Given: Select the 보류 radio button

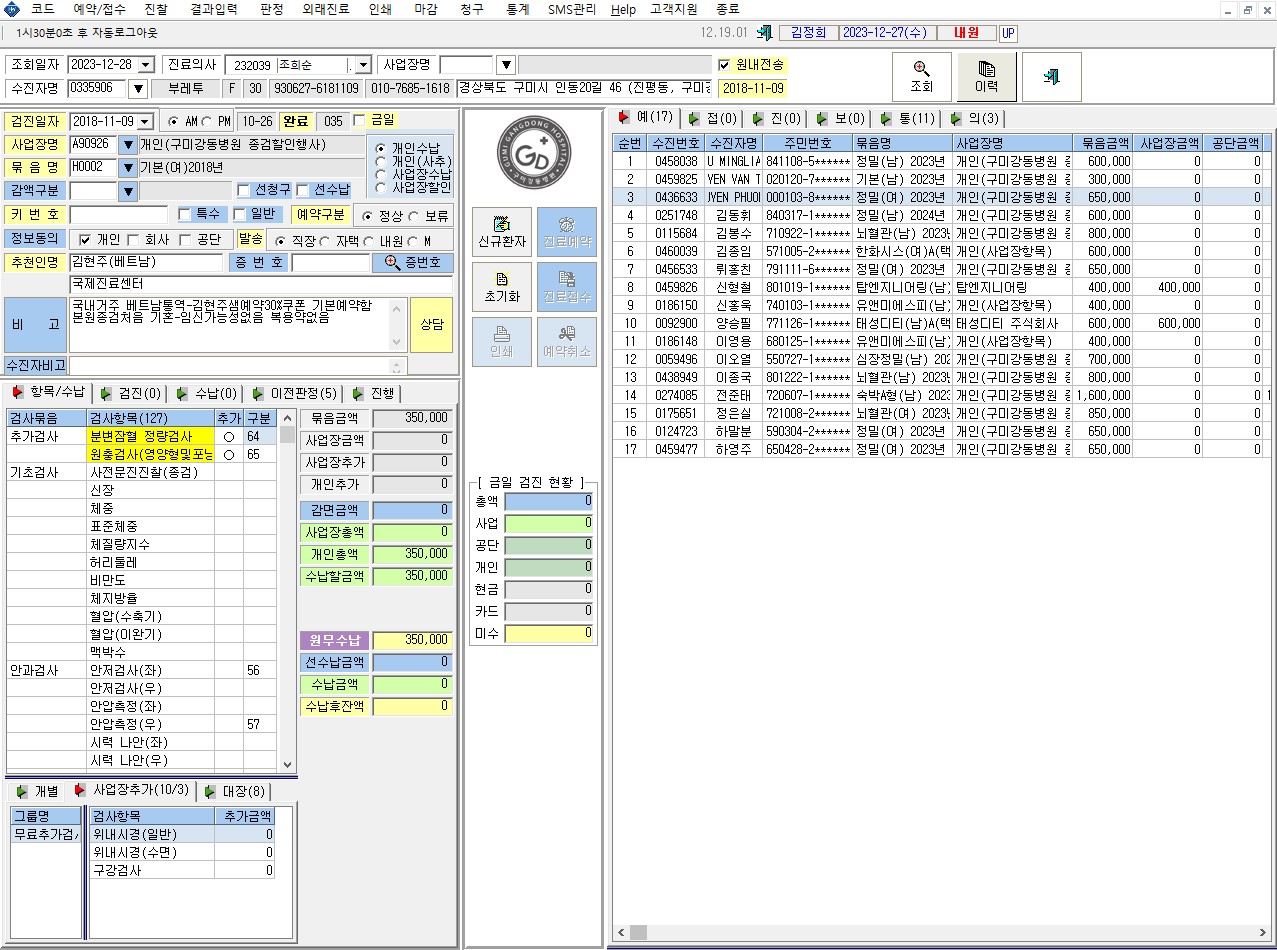Looking at the screenshot, I should click(x=415, y=216).
